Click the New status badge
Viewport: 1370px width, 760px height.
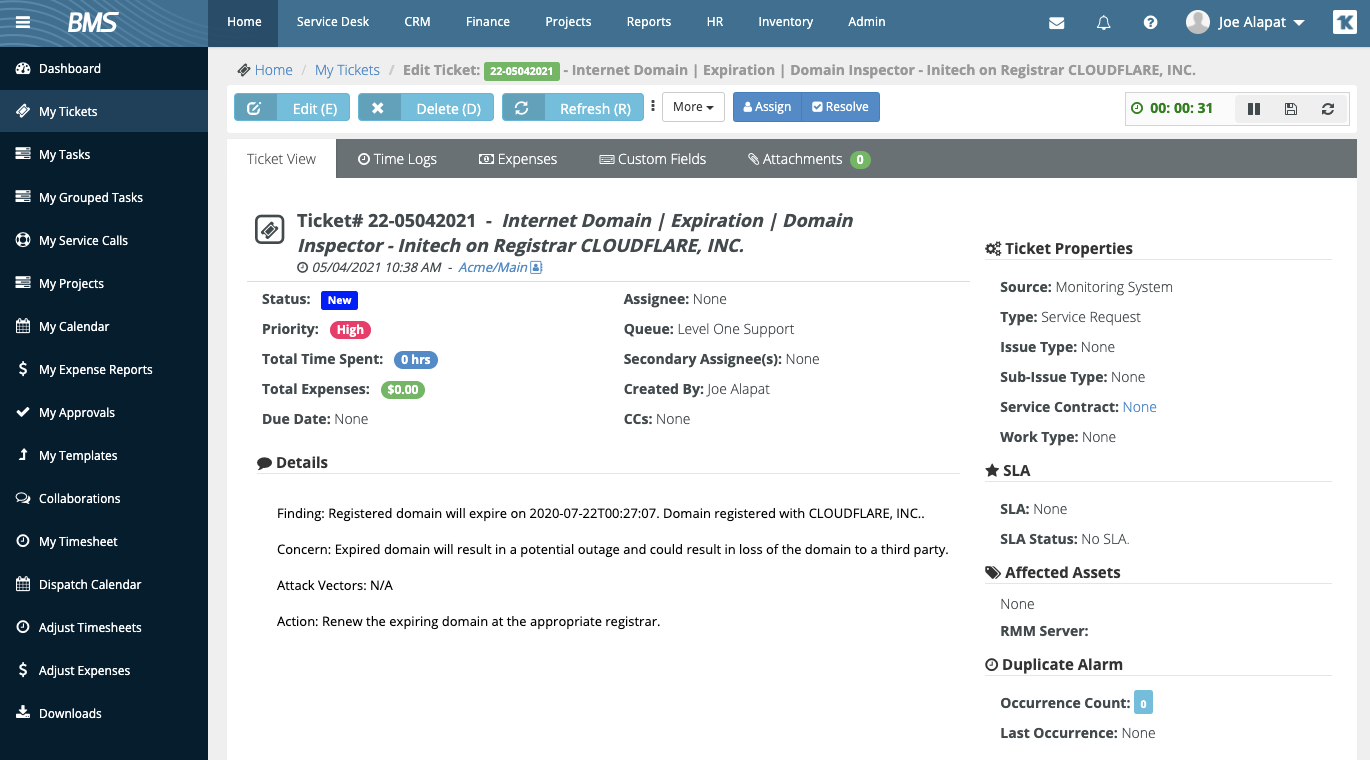[339, 300]
